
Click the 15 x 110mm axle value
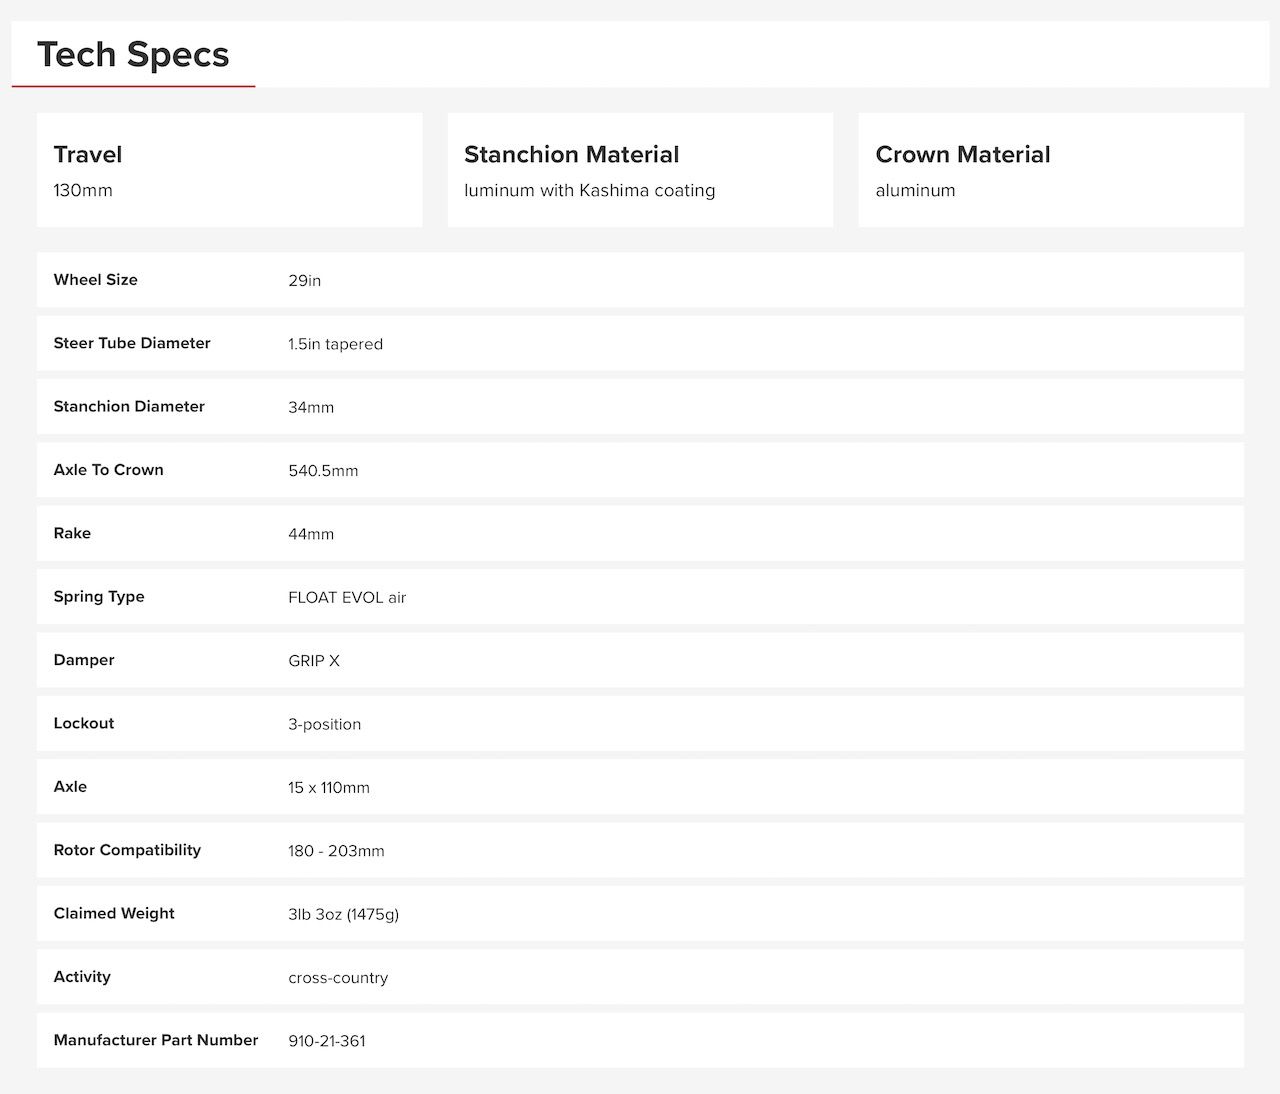point(329,788)
